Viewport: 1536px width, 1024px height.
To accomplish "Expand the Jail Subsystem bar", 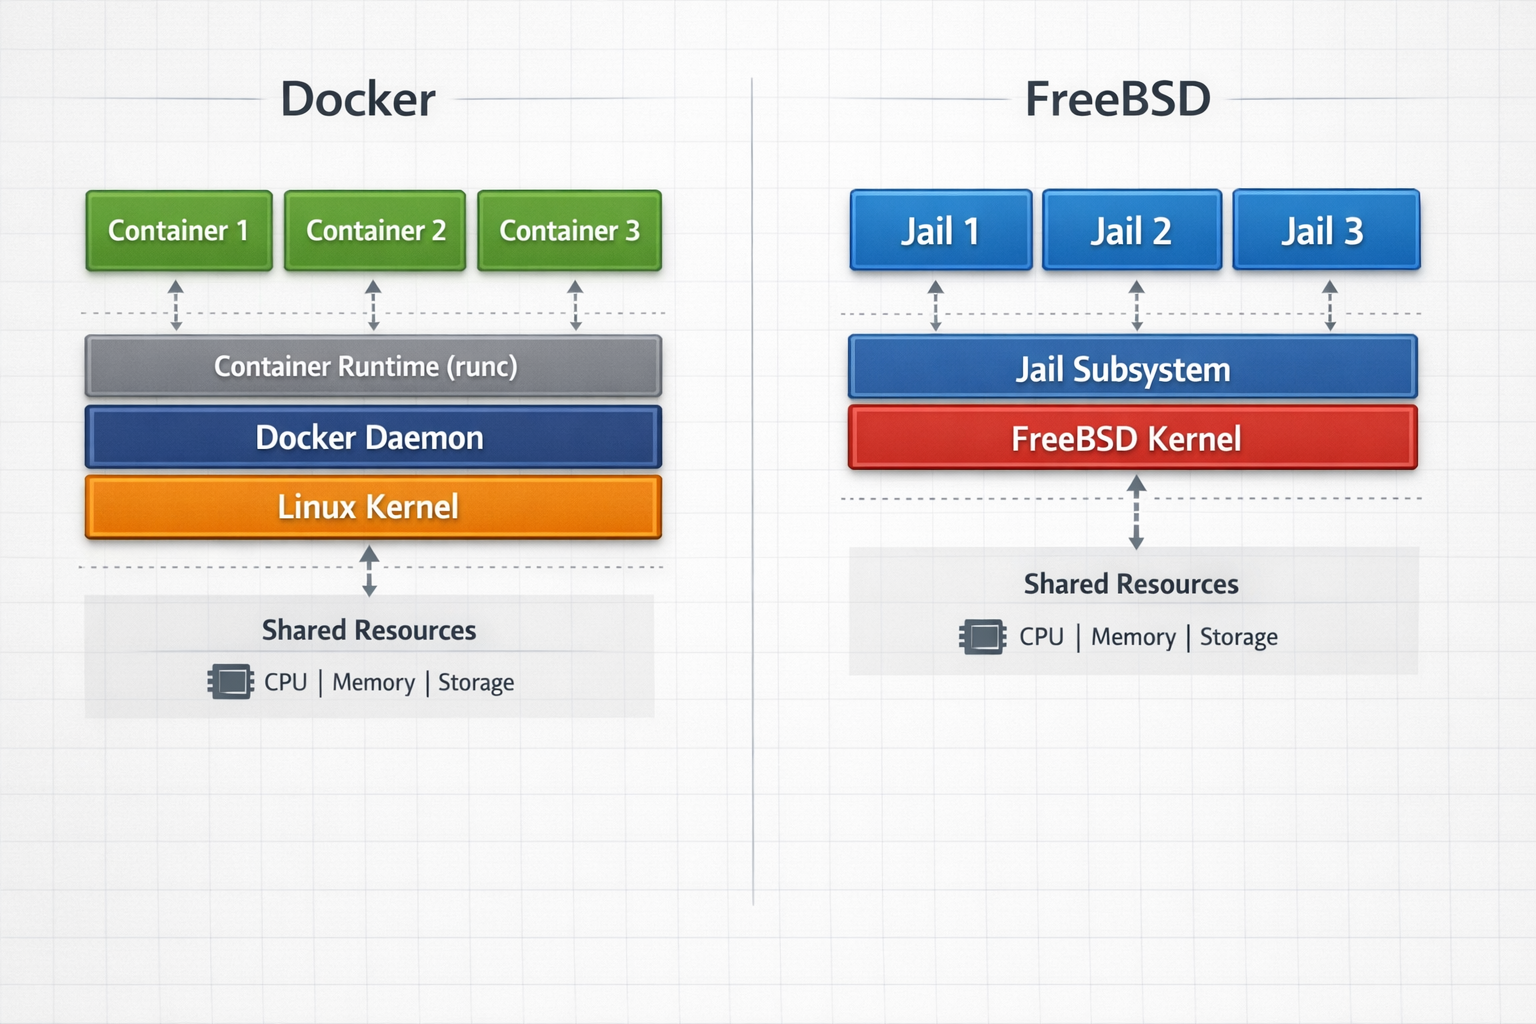I will 1131,368.
